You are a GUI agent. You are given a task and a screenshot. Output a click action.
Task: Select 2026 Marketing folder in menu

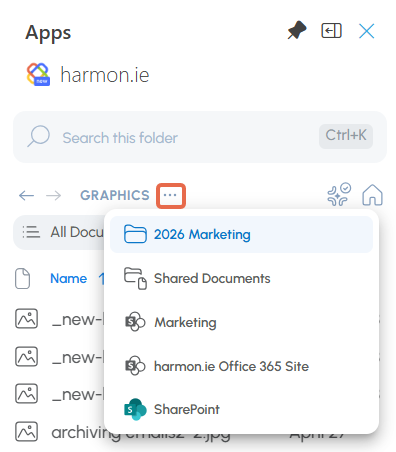point(241,235)
